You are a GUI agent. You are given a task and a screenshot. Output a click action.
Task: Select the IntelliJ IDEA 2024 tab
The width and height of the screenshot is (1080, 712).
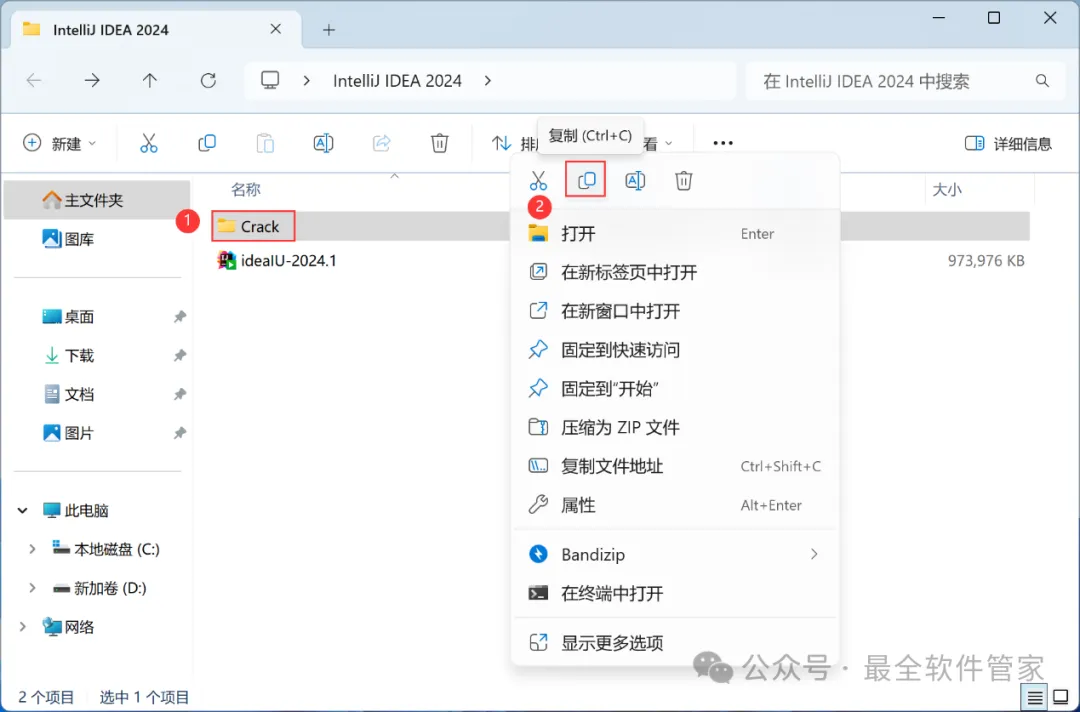click(x=156, y=30)
